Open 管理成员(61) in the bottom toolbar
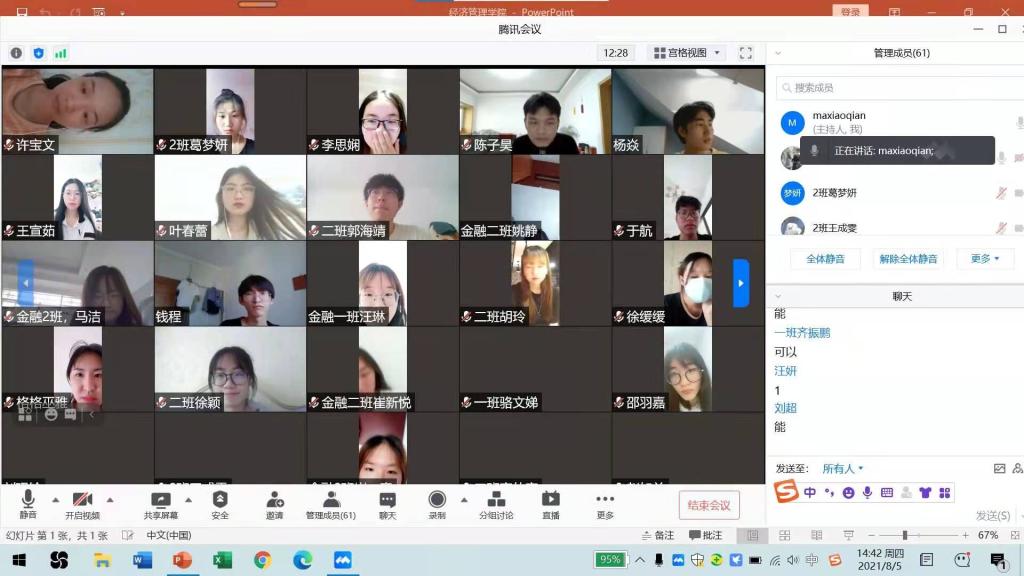 pos(330,504)
